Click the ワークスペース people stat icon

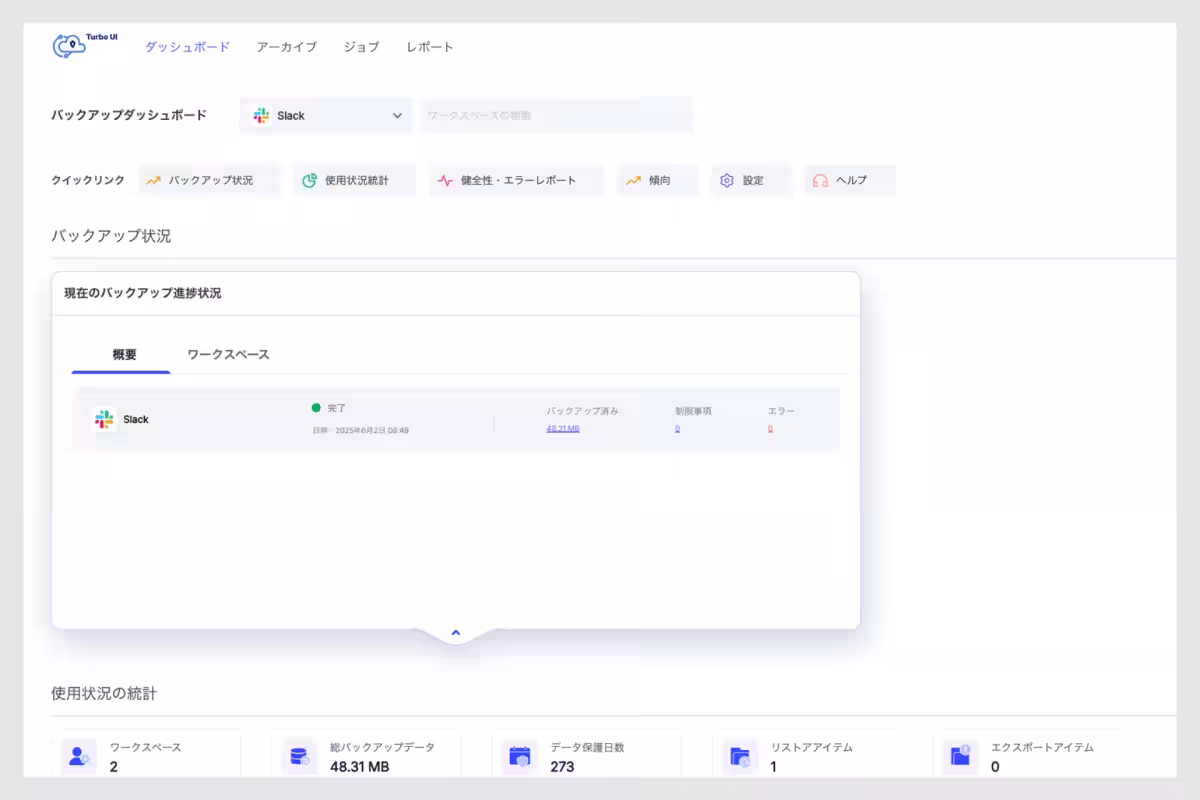click(77, 756)
